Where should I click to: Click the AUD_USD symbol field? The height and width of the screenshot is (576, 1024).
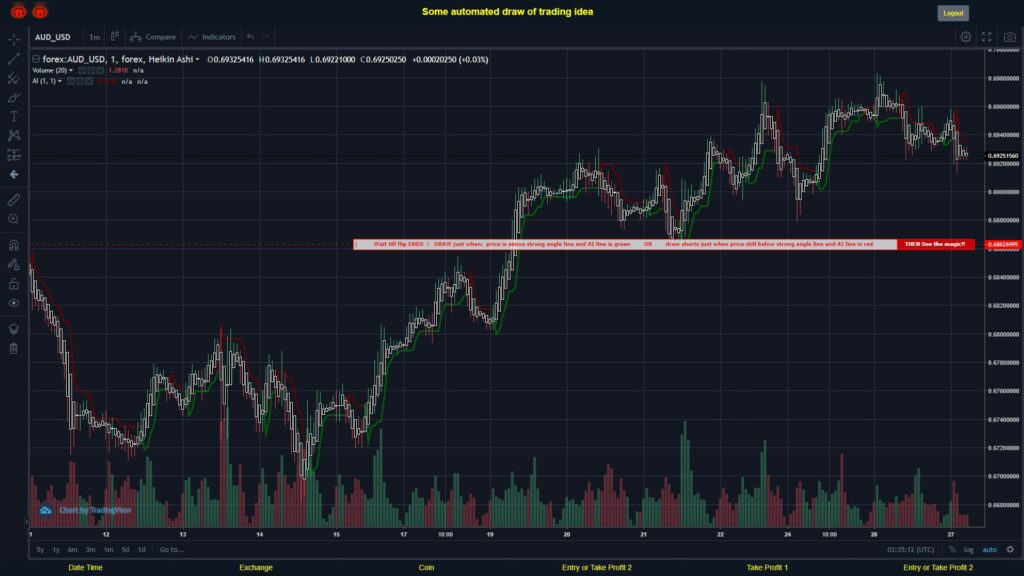(x=53, y=37)
